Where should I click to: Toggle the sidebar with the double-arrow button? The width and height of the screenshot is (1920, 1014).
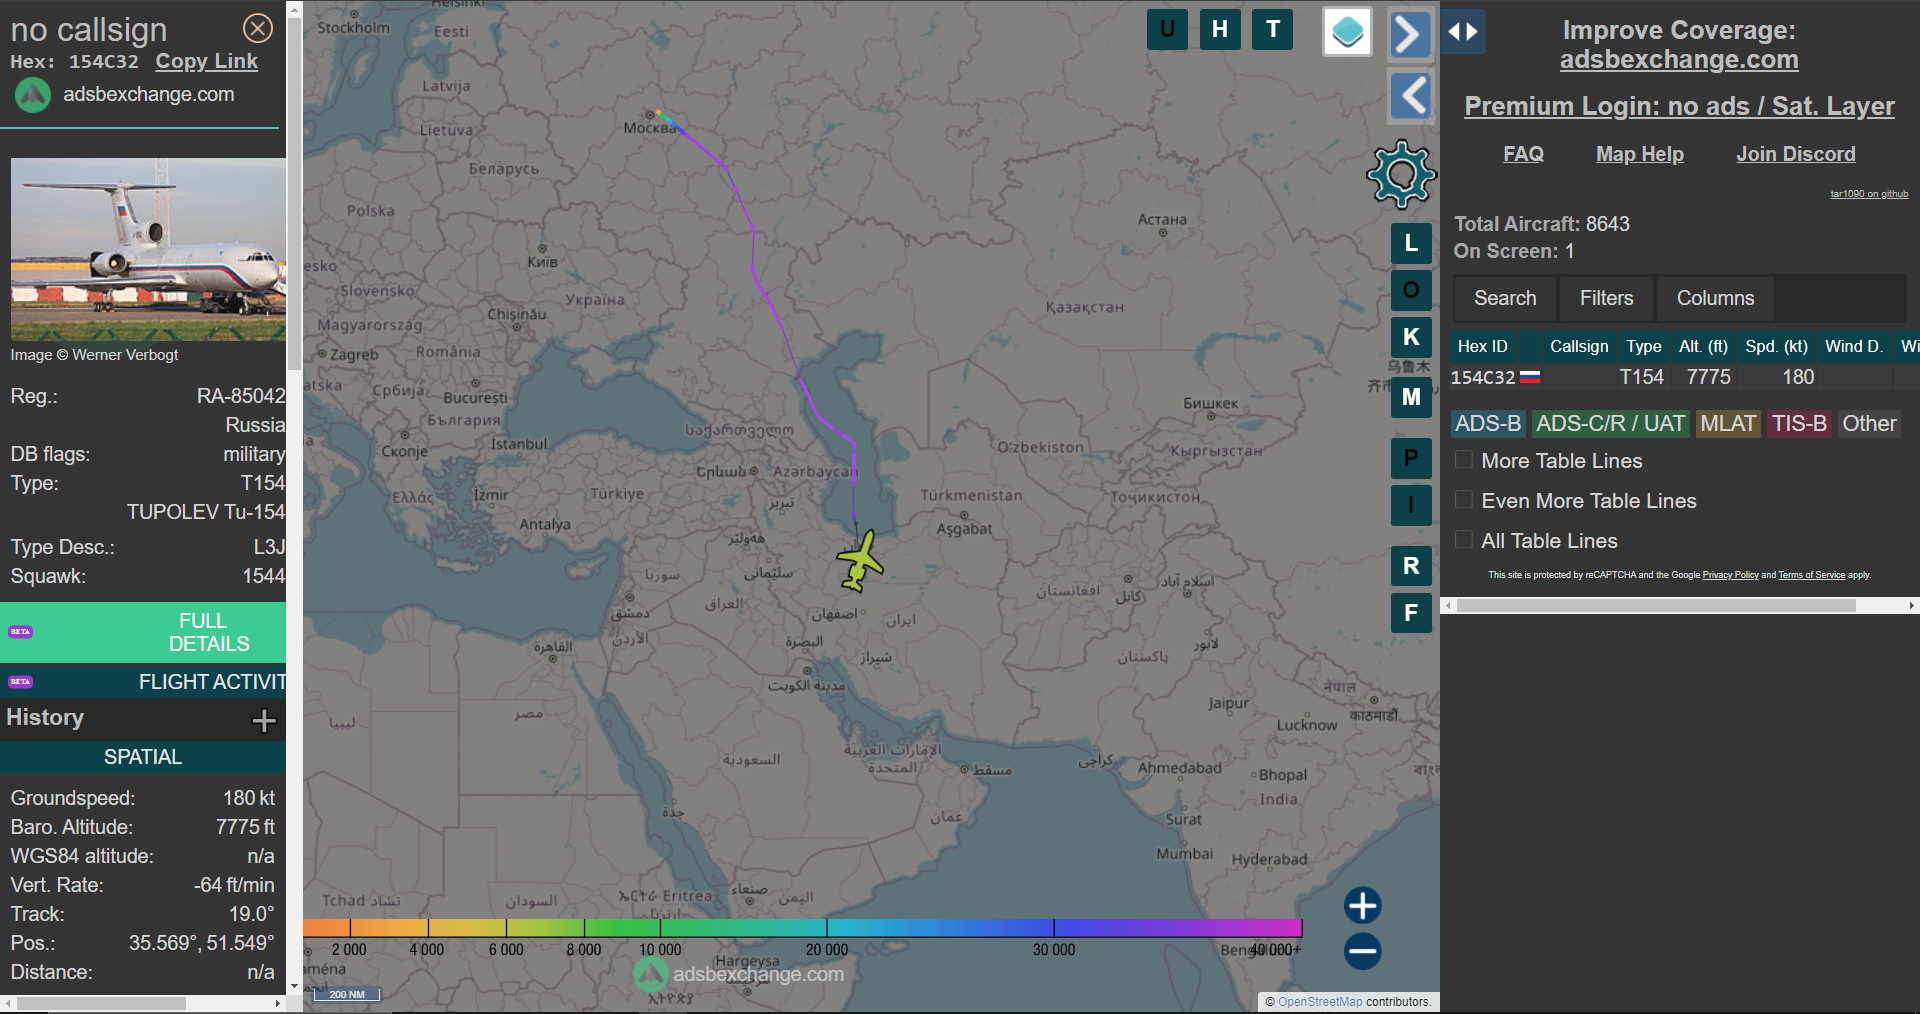click(x=1463, y=32)
